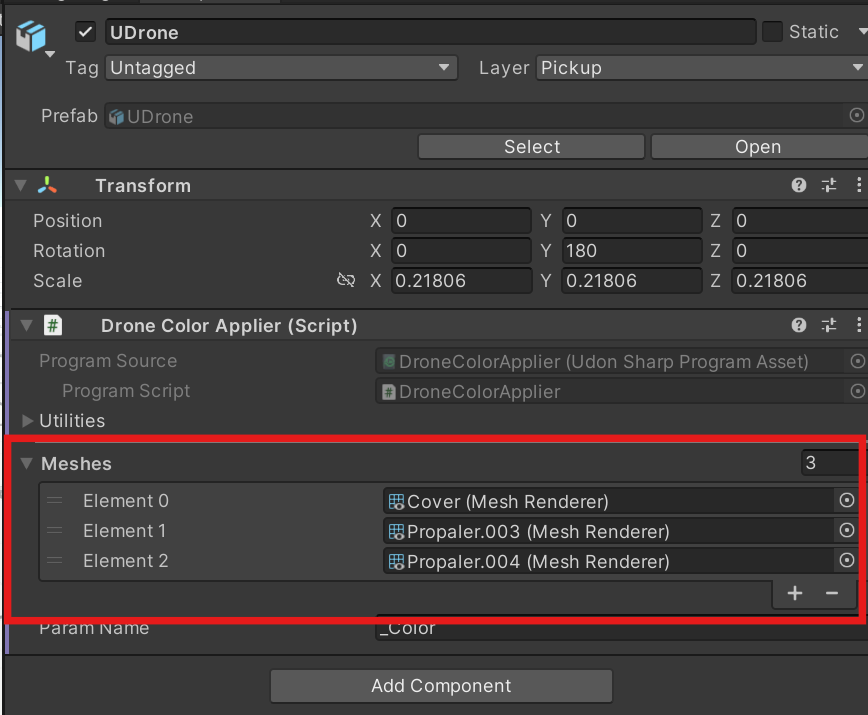Viewport: 868px width, 715px height.
Task: Collapse the Meshes array foldout
Action: pyautogui.click(x=26, y=463)
